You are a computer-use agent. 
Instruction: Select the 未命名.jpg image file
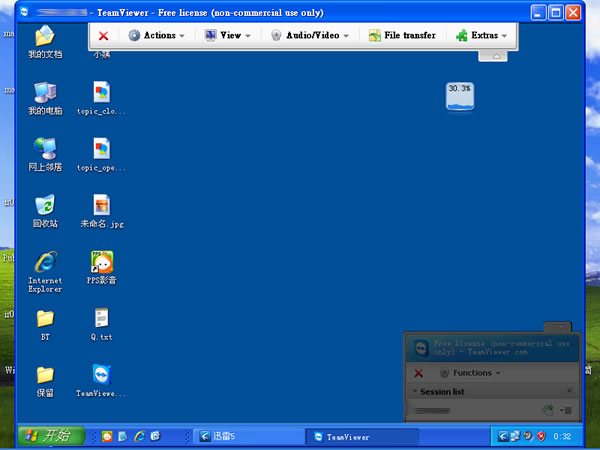(x=102, y=206)
